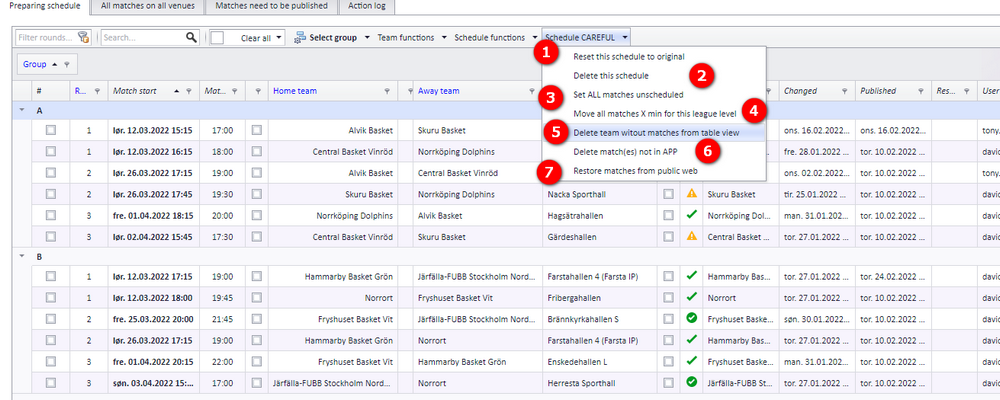Open filter pin on the Res... column
This screenshot has height=400, width=1000.
(966, 91)
